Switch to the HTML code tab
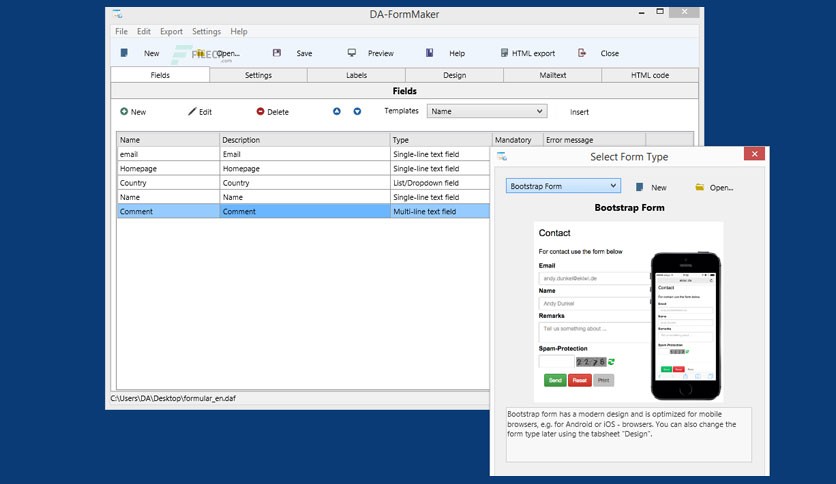 650,75
